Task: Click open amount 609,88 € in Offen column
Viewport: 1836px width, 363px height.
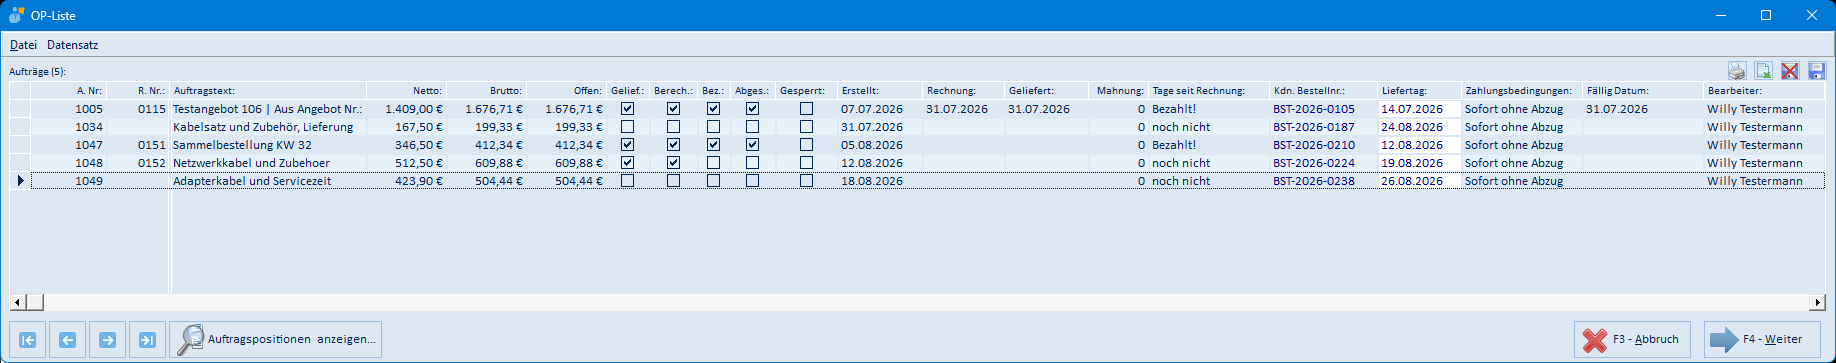Action: click(579, 163)
